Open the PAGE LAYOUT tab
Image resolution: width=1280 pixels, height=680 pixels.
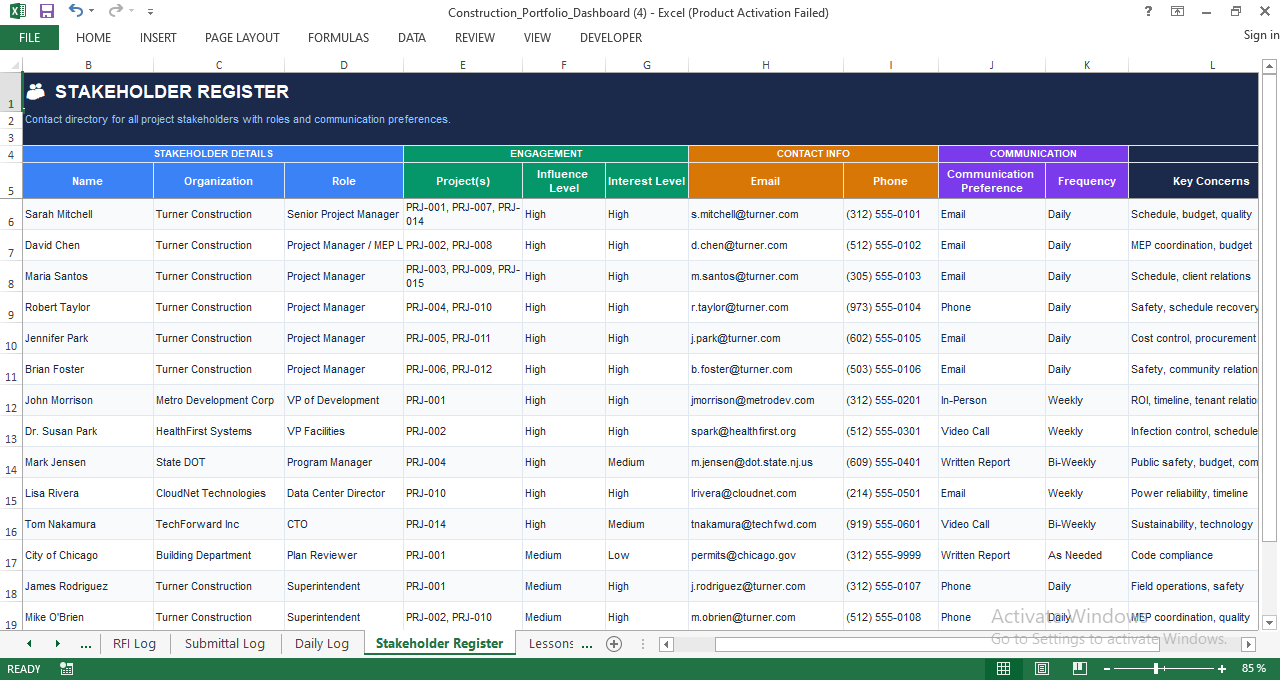tap(242, 38)
